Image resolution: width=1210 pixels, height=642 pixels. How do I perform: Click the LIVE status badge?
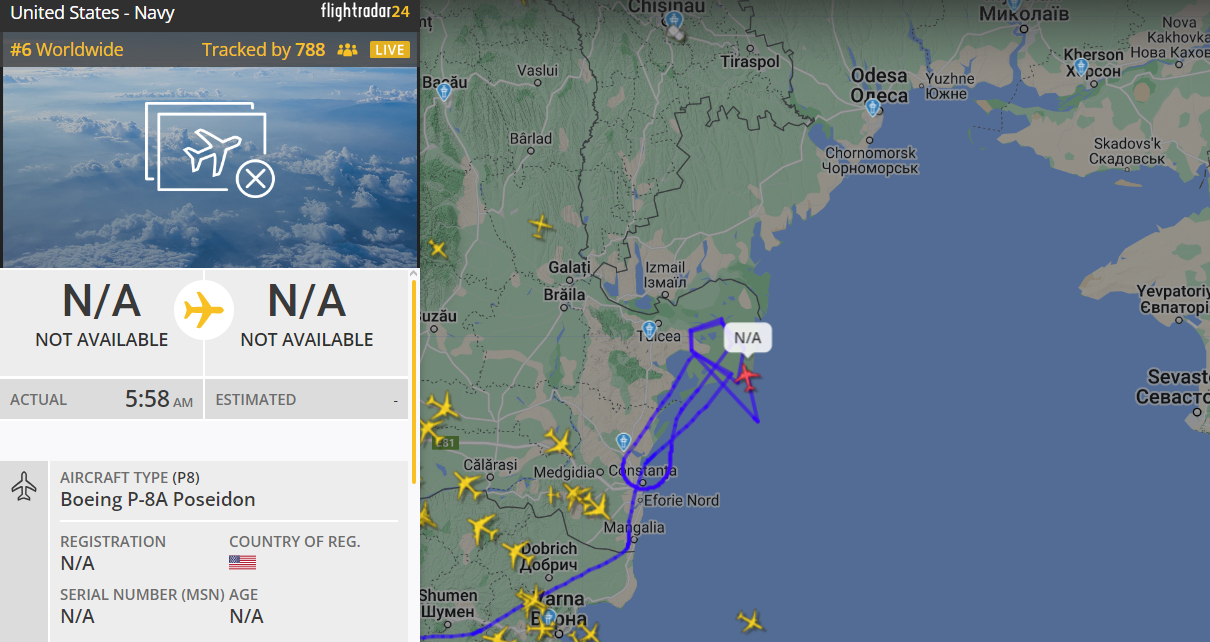[x=389, y=50]
